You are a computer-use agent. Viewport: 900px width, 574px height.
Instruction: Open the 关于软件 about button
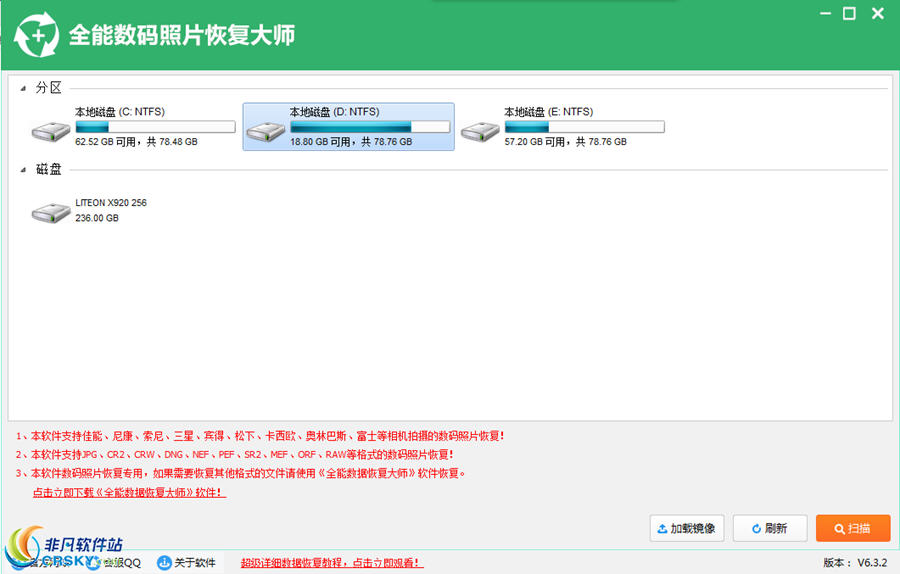(187, 563)
